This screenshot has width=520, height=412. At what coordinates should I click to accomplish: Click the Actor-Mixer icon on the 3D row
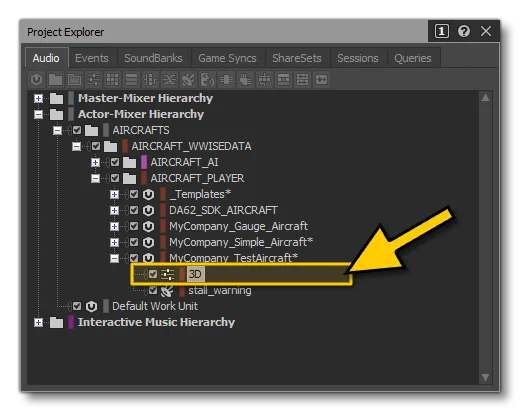pos(167,274)
